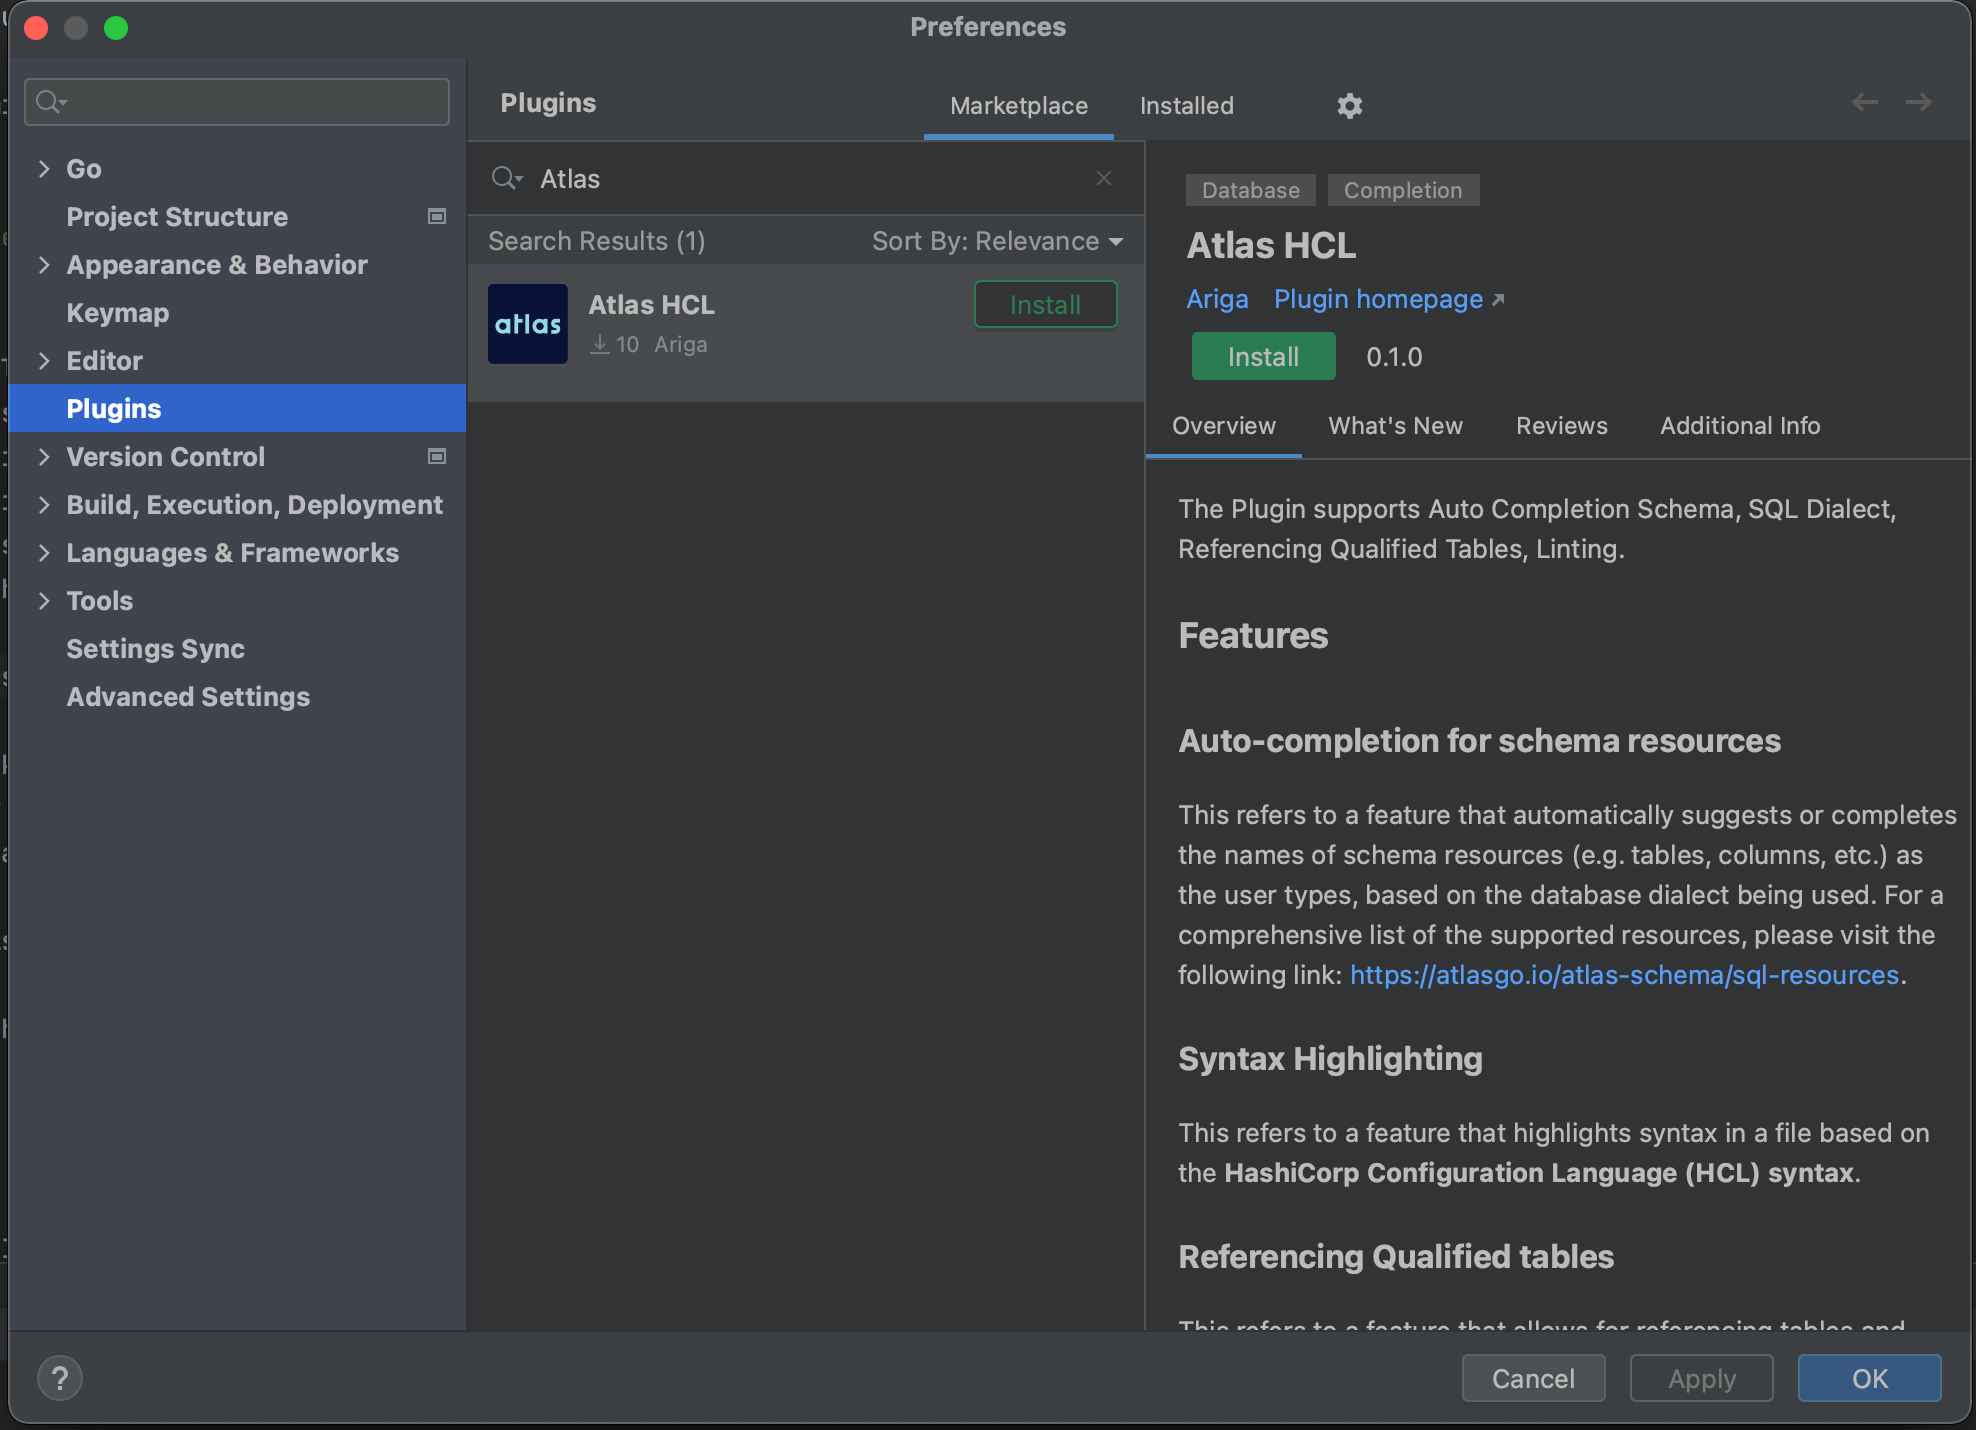Open the What's New tab
The height and width of the screenshot is (1430, 1976).
click(1395, 425)
